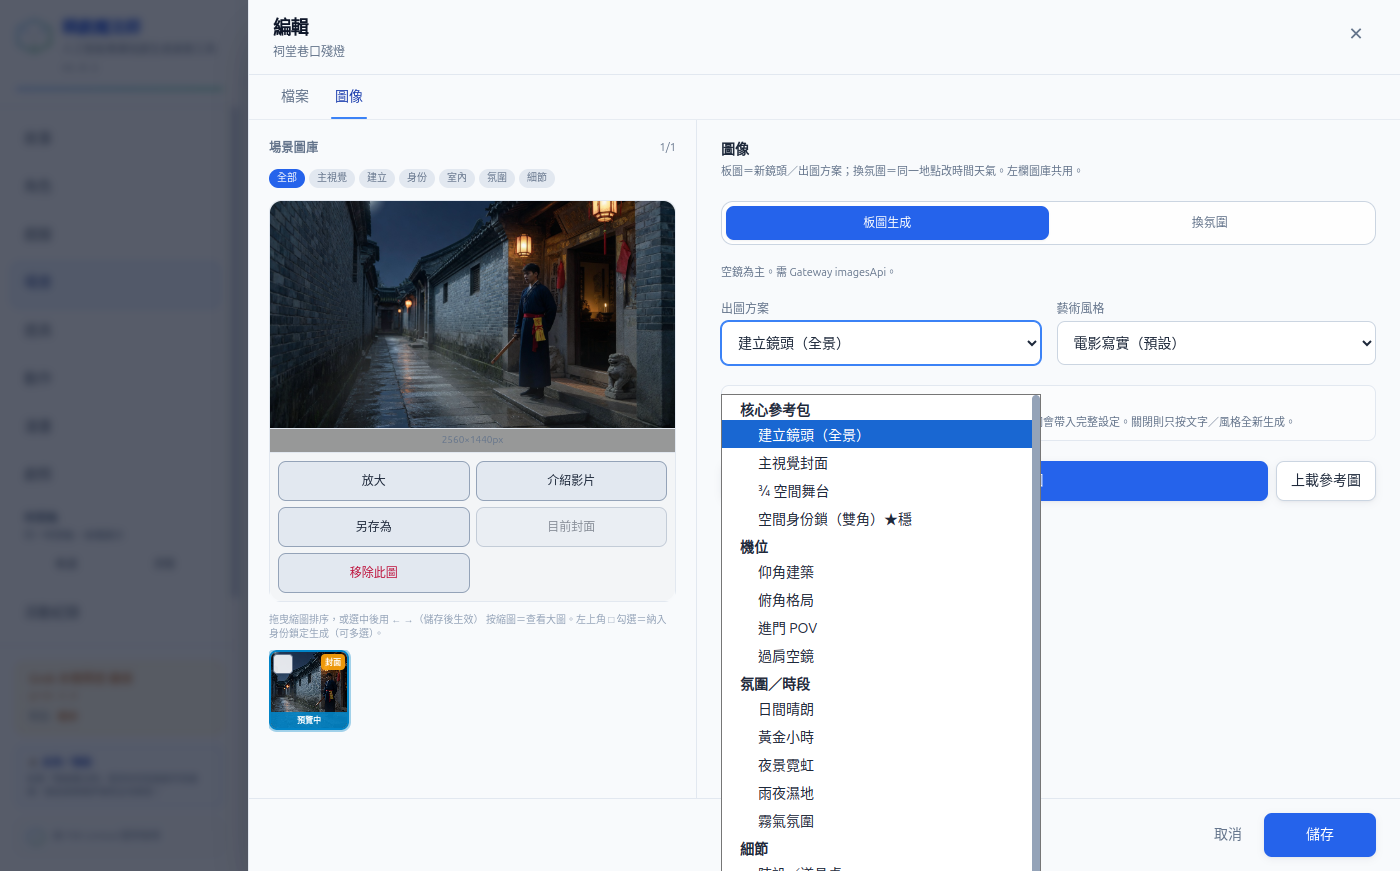Choose 進門 POV option
Image resolution: width=1400 pixels, height=871 pixels.
pyautogui.click(x=877, y=628)
